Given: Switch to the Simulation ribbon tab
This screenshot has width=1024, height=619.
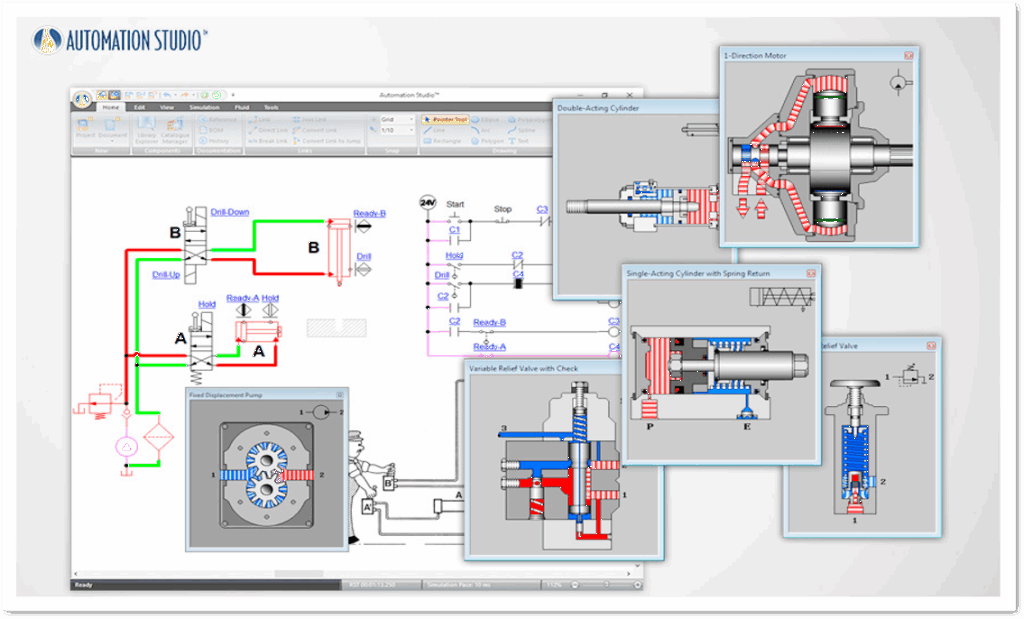Looking at the screenshot, I should (204, 107).
